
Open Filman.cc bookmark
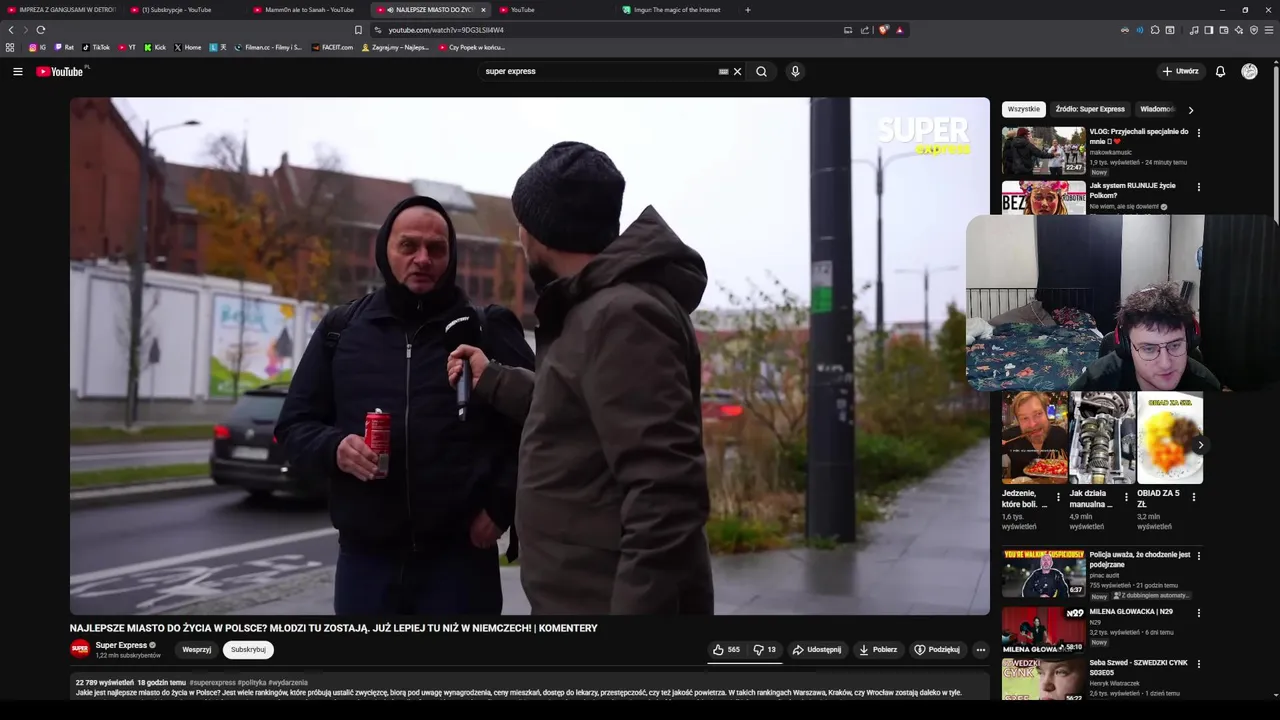coord(268,47)
